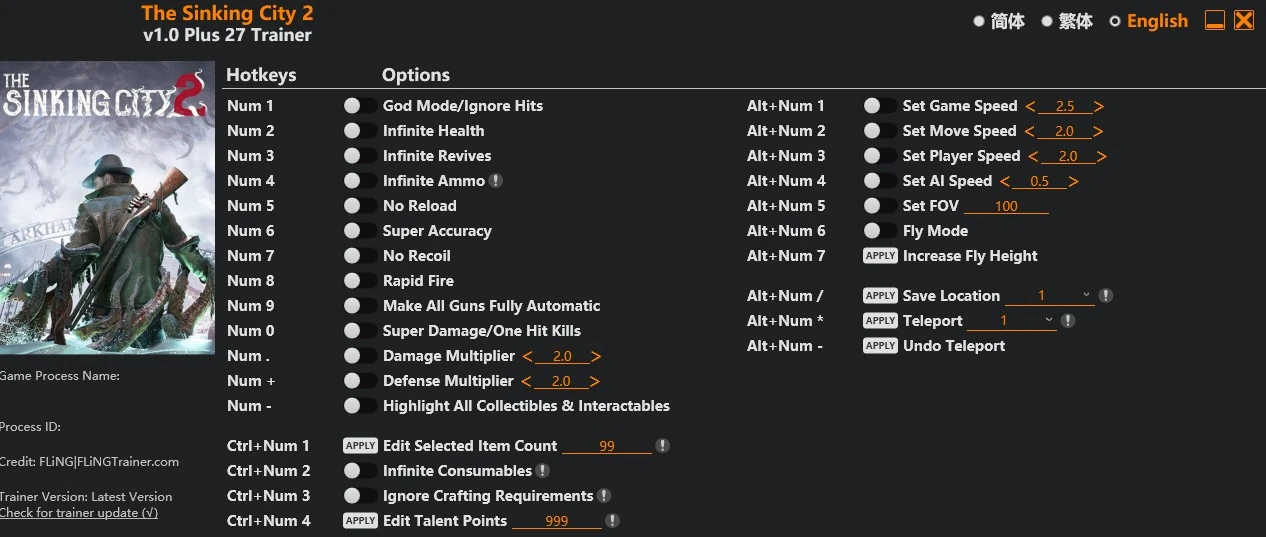1266x537 pixels.
Task: Click info icon beside Infinite Consumables
Action: tap(542, 471)
